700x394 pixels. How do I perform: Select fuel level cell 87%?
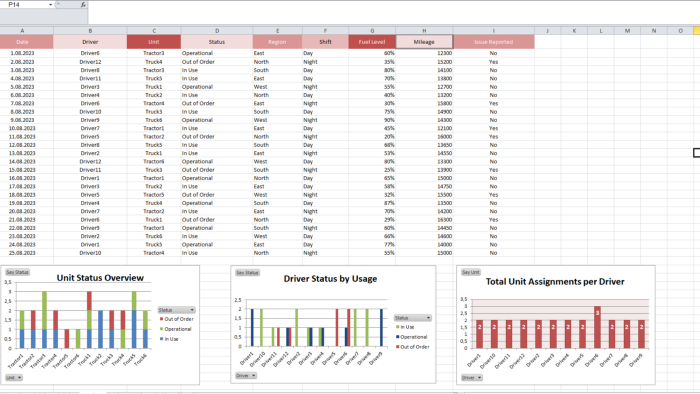coord(371,203)
